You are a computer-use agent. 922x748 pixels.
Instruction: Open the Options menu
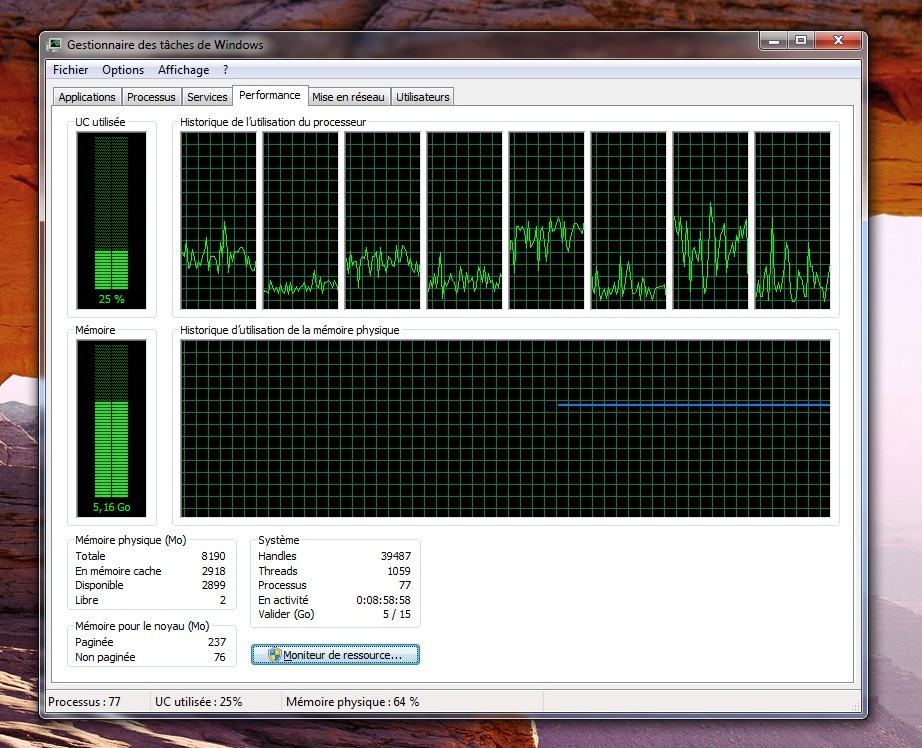click(x=123, y=70)
